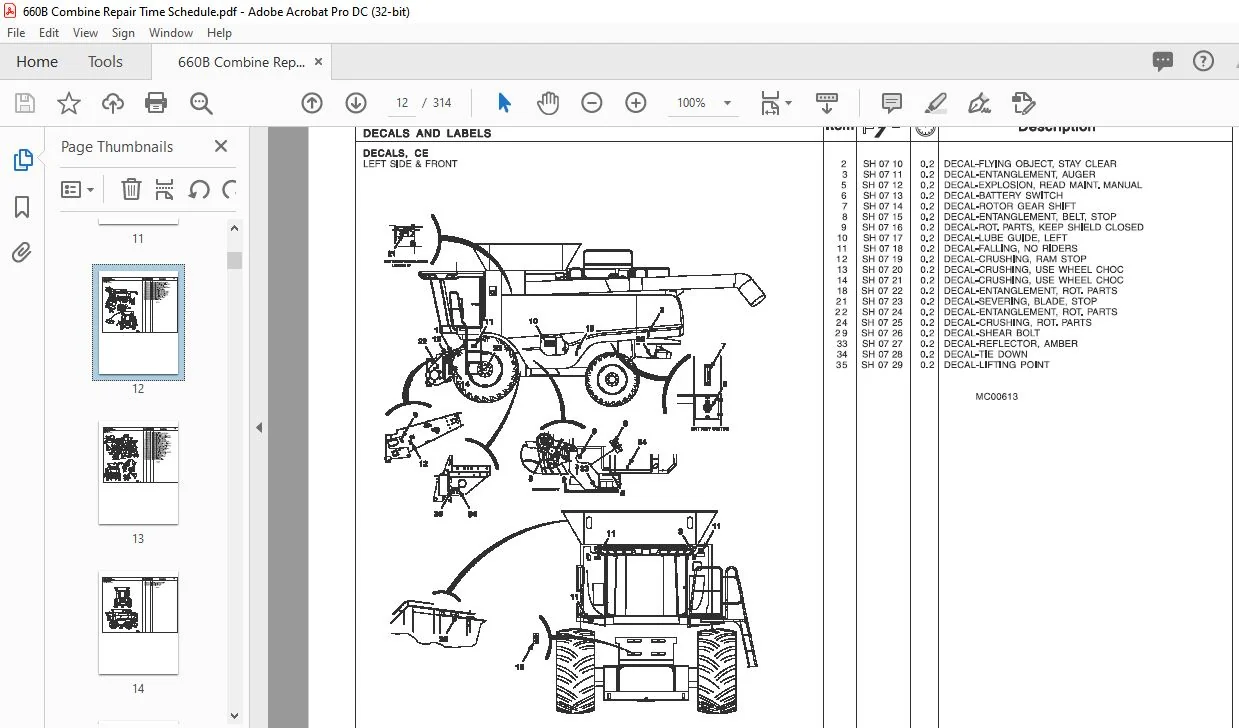Open the Sign document tool
Image resolution: width=1239 pixels, height=728 pixels.
point(980,103)
